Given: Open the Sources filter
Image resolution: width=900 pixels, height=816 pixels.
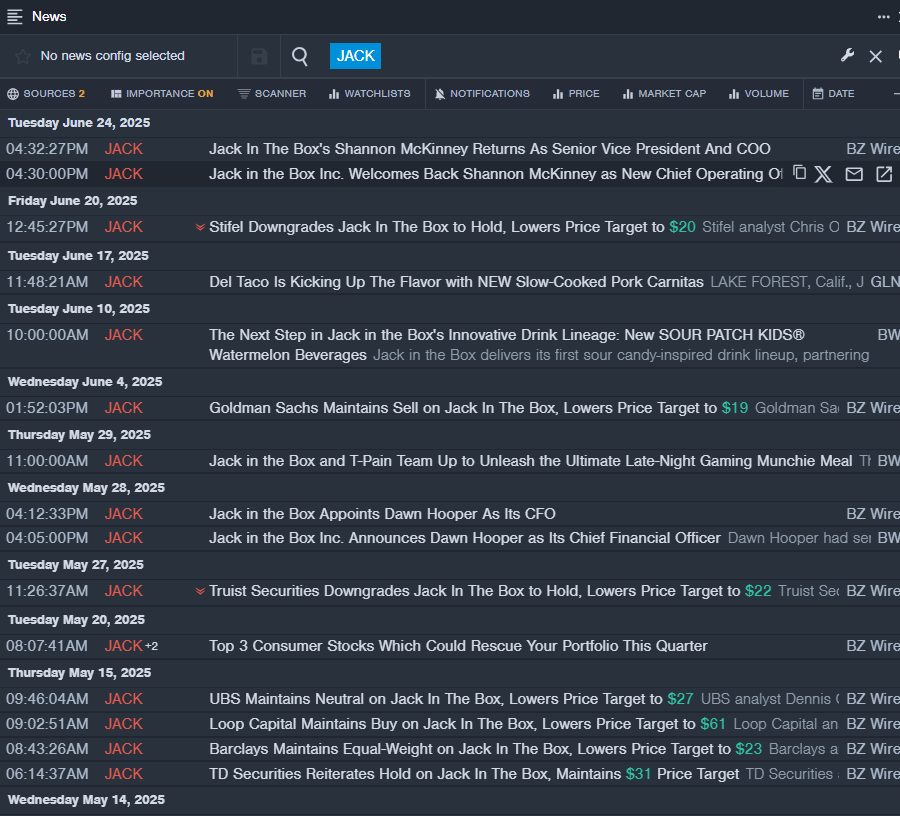Looking at the screenshot, I should click(x=46, y=94).
